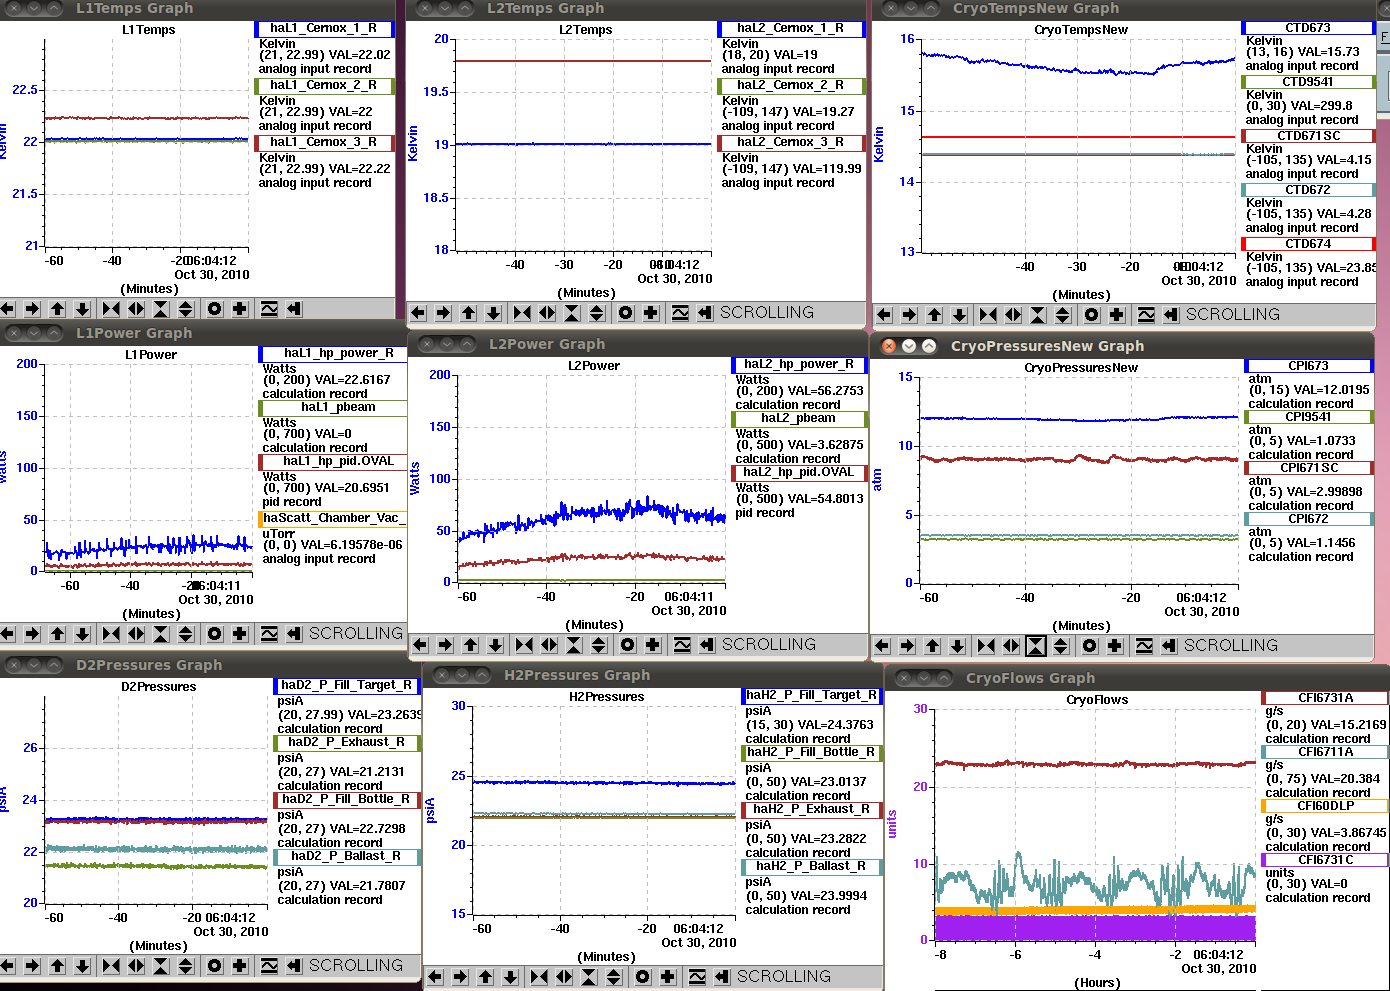
Task: Zoom out vertically on CryoTempsNew graph
Action: point(1063,315)
